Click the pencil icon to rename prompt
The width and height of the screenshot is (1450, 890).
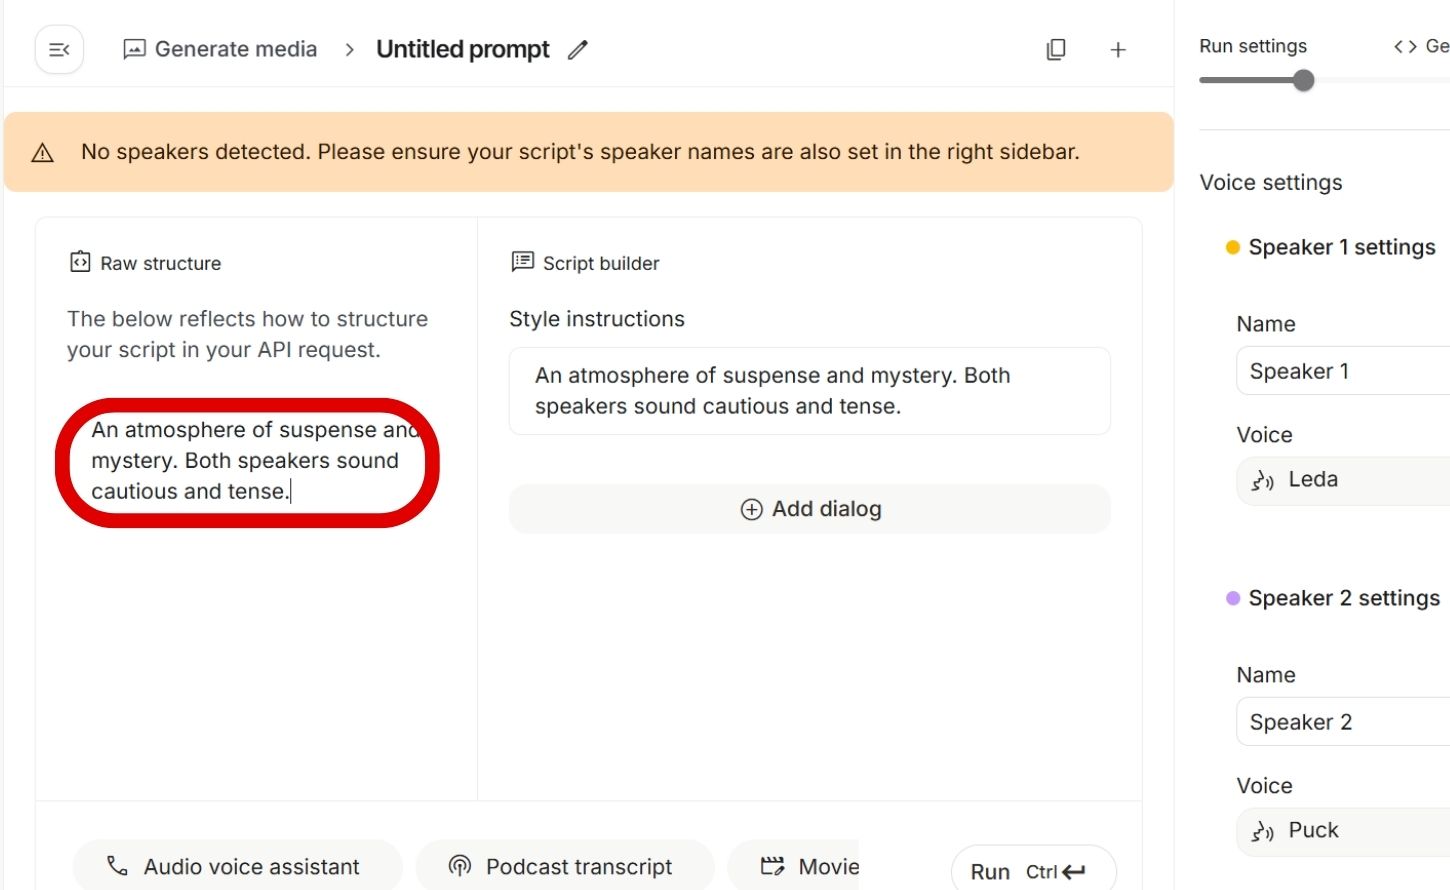[x=578, y=50]
